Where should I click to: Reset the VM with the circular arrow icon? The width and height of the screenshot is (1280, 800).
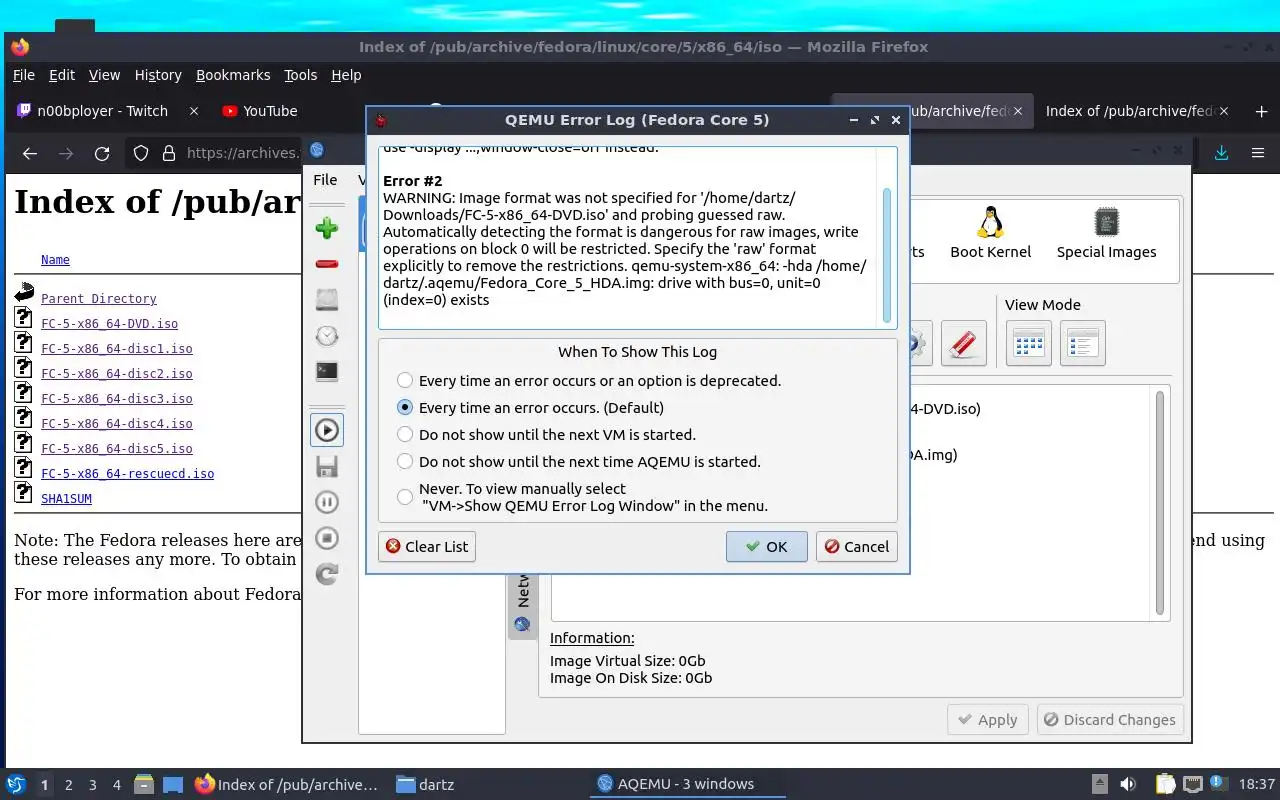(327, 574)
